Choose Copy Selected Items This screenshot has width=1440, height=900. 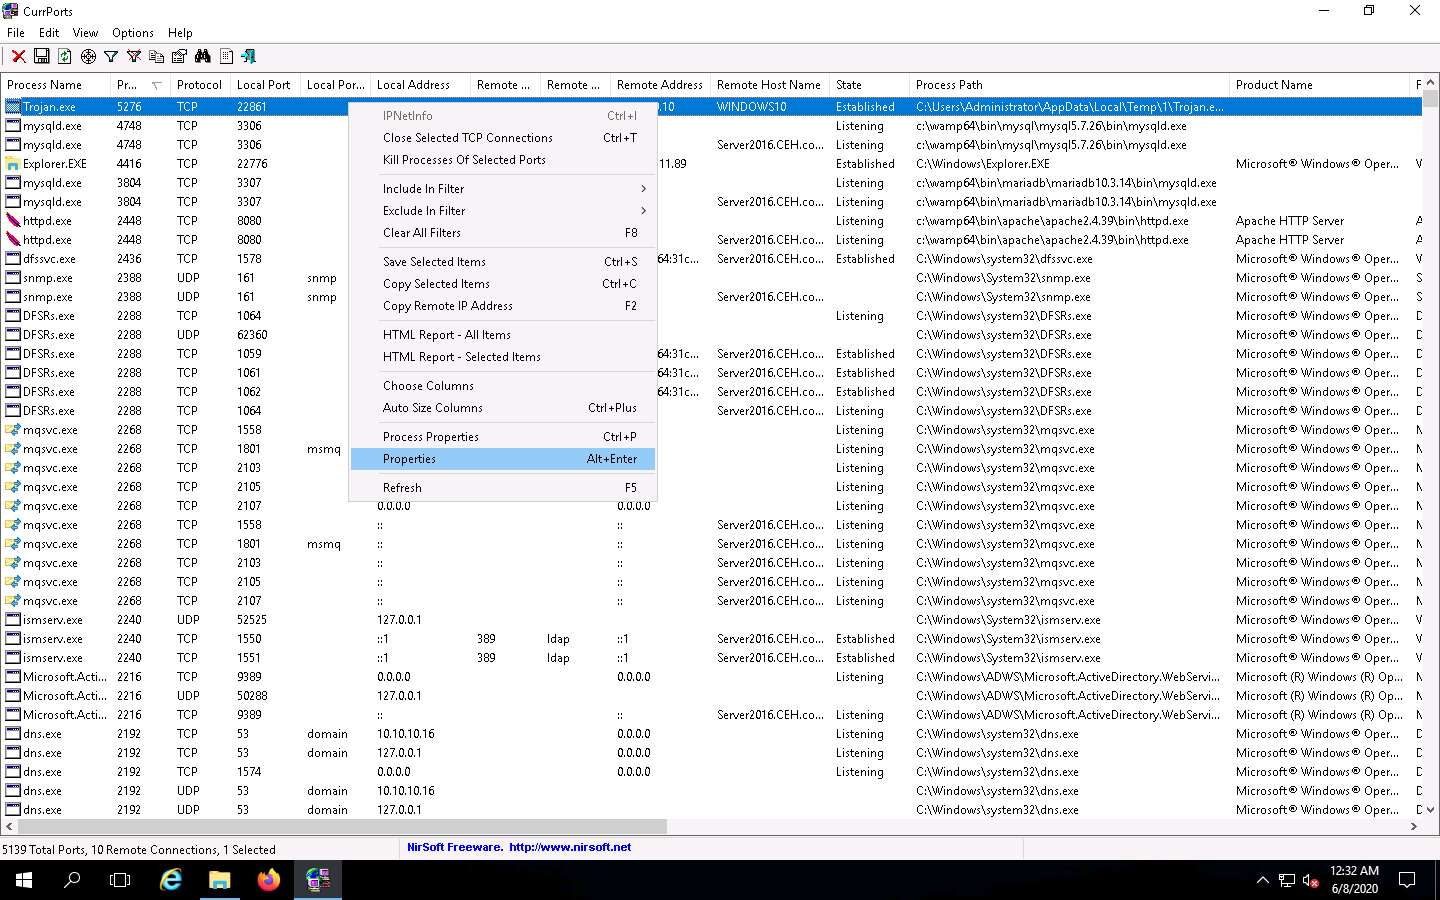[x=502, y=283]
